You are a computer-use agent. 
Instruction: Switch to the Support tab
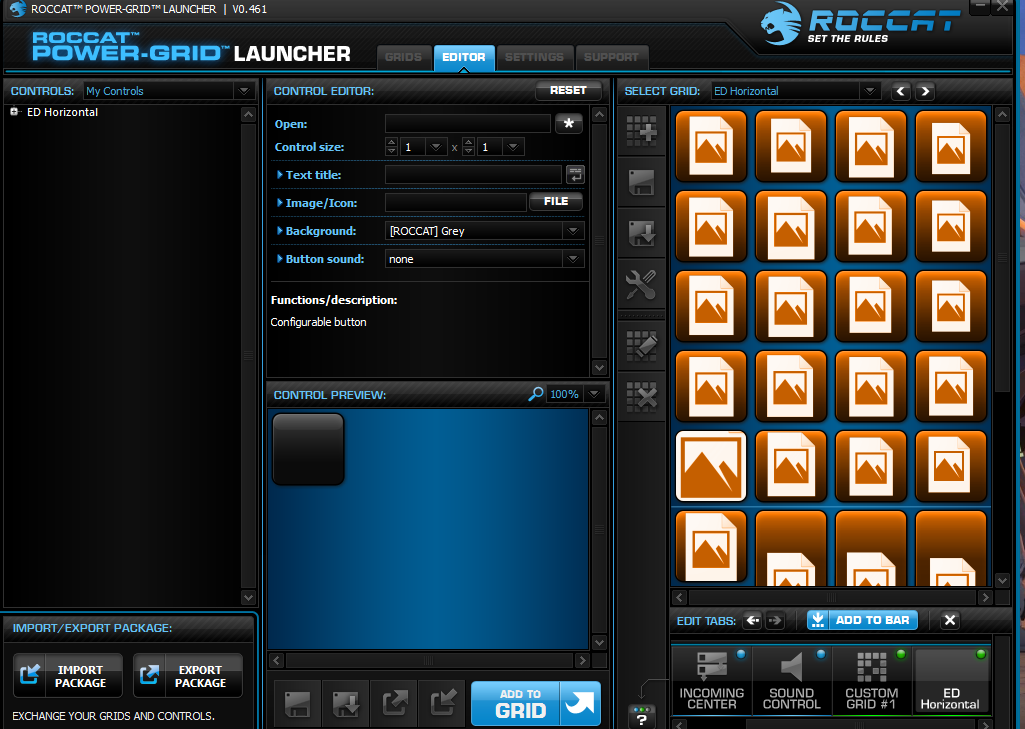[x=611, y=57]
